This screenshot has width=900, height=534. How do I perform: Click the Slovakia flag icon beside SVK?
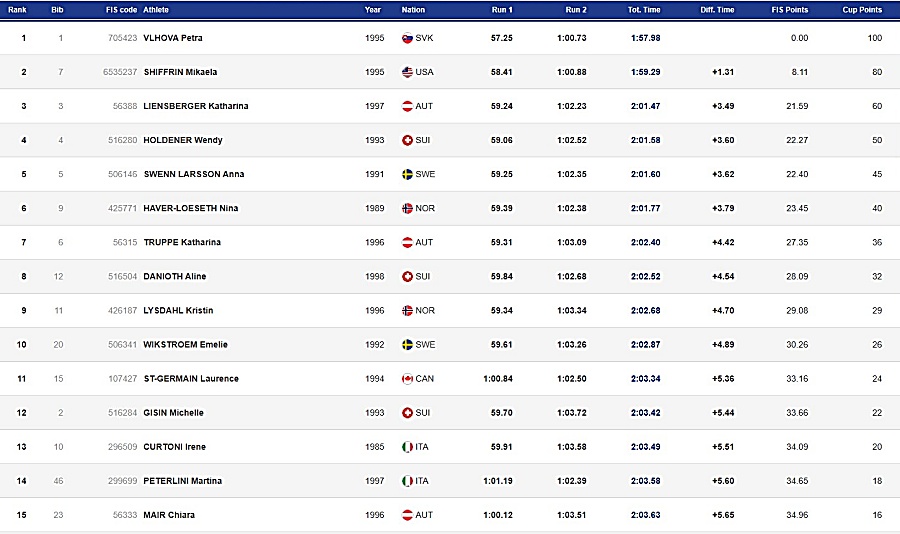pos(407,38)
